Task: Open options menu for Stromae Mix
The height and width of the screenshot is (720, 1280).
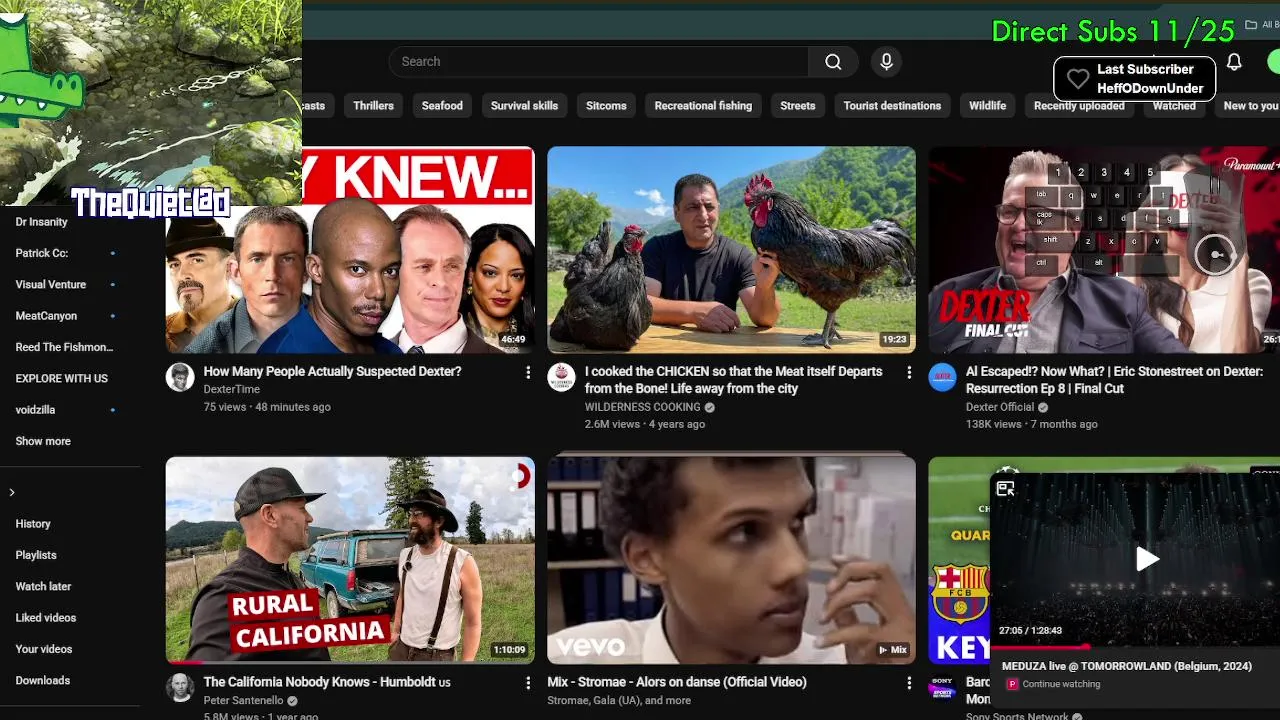Action: pos(909,683)
